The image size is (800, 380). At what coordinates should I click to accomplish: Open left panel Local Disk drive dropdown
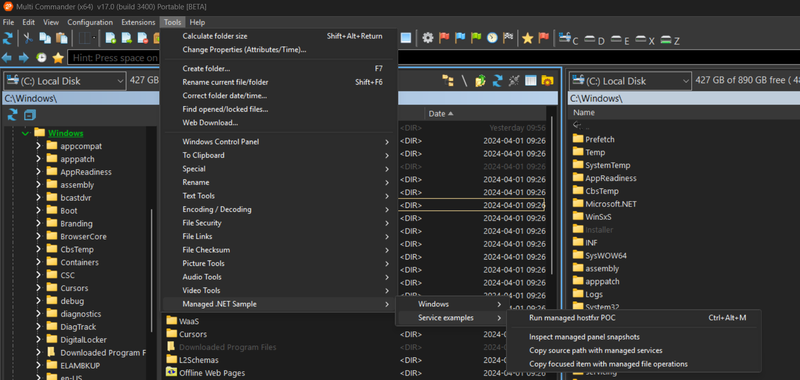coord(64,81)
